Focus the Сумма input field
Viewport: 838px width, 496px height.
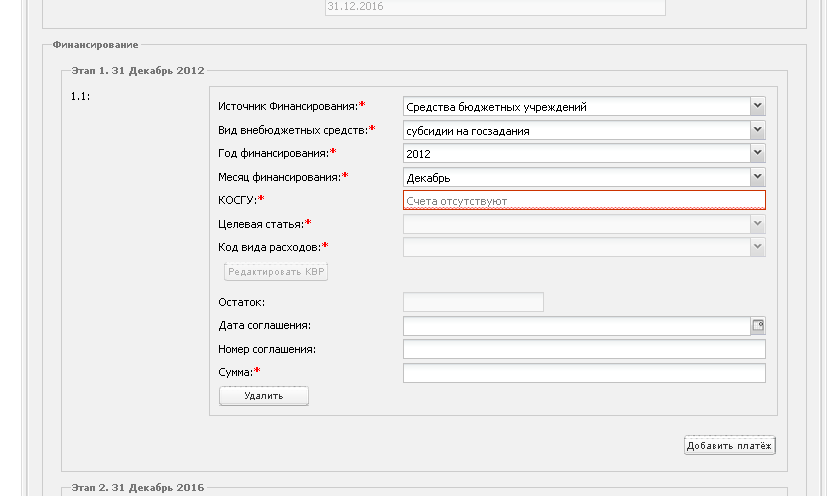[x=584, y=373]
